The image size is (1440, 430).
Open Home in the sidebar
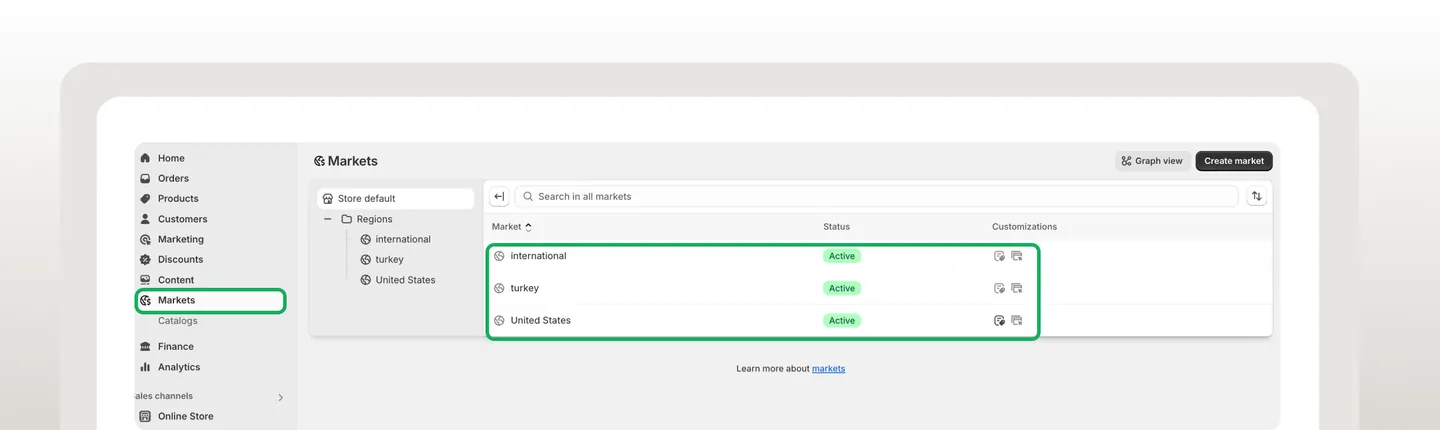[171, 158]
